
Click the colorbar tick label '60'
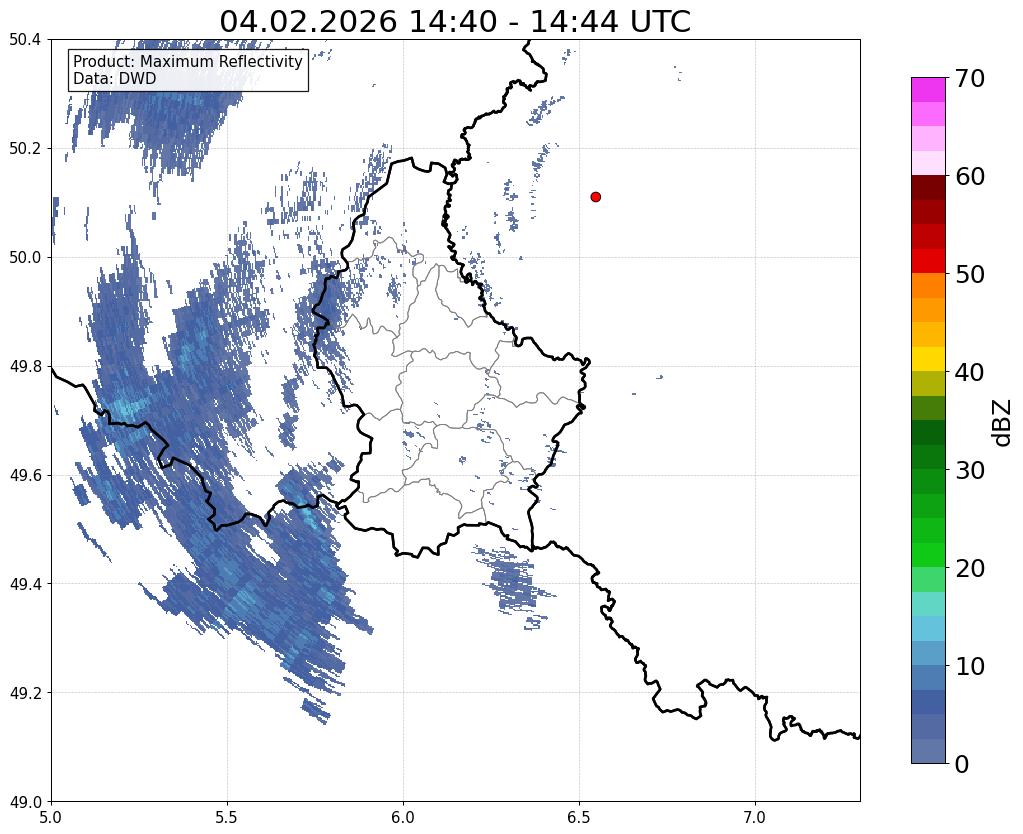(969, 176)
